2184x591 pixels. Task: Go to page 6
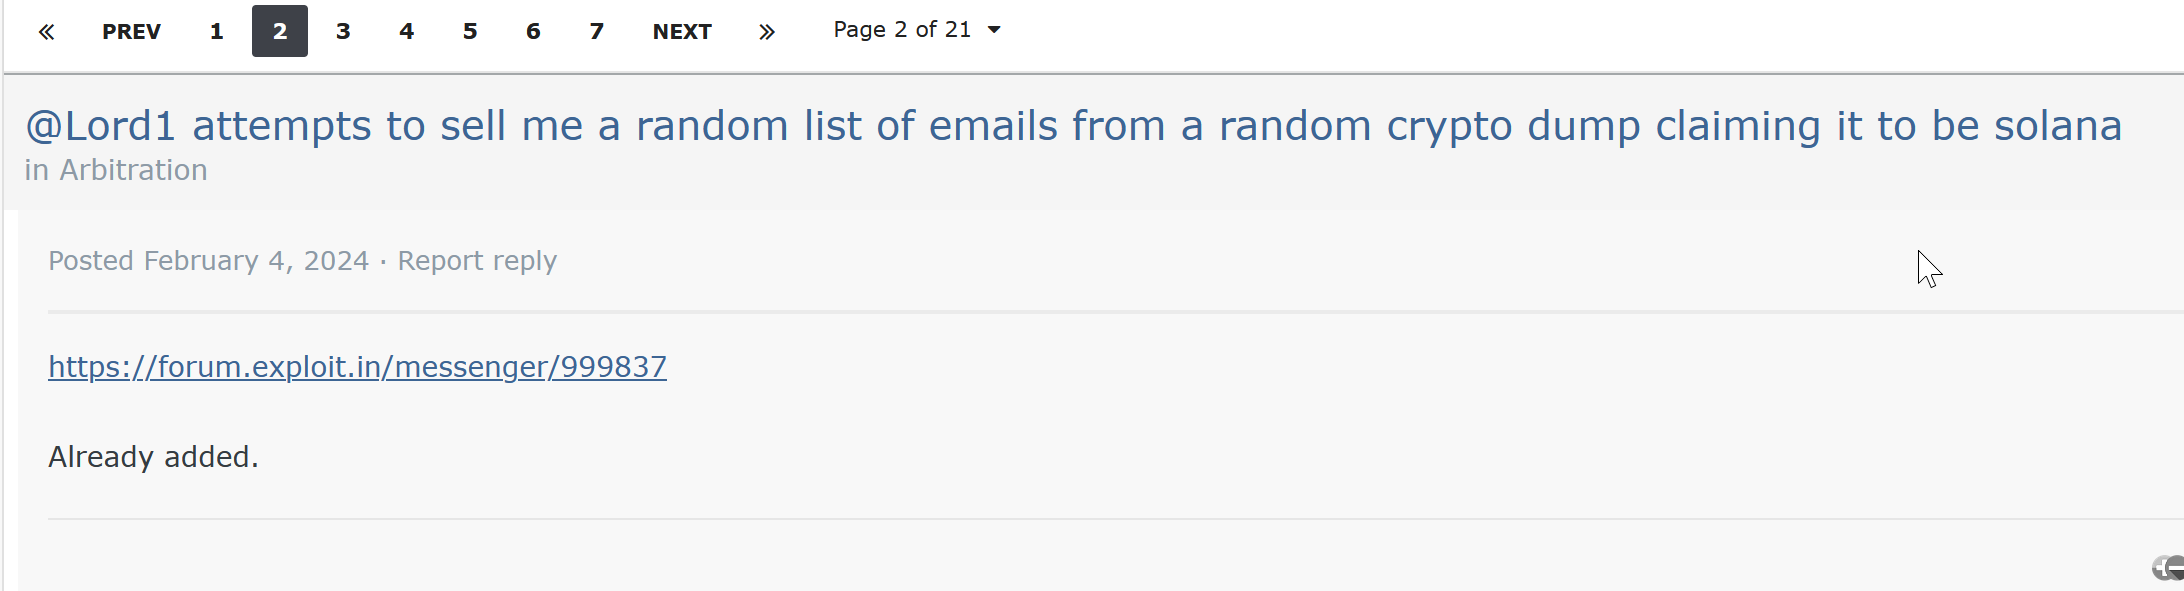[533, 32]
